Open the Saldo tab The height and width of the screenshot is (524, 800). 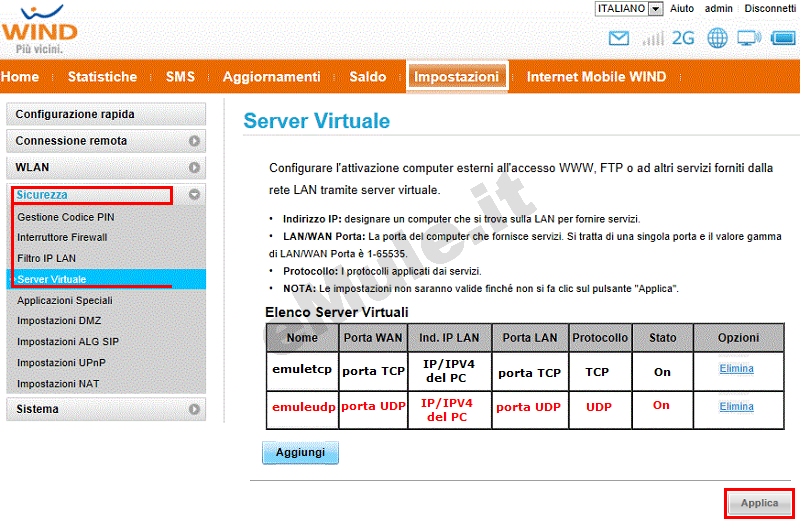point(367,77)
